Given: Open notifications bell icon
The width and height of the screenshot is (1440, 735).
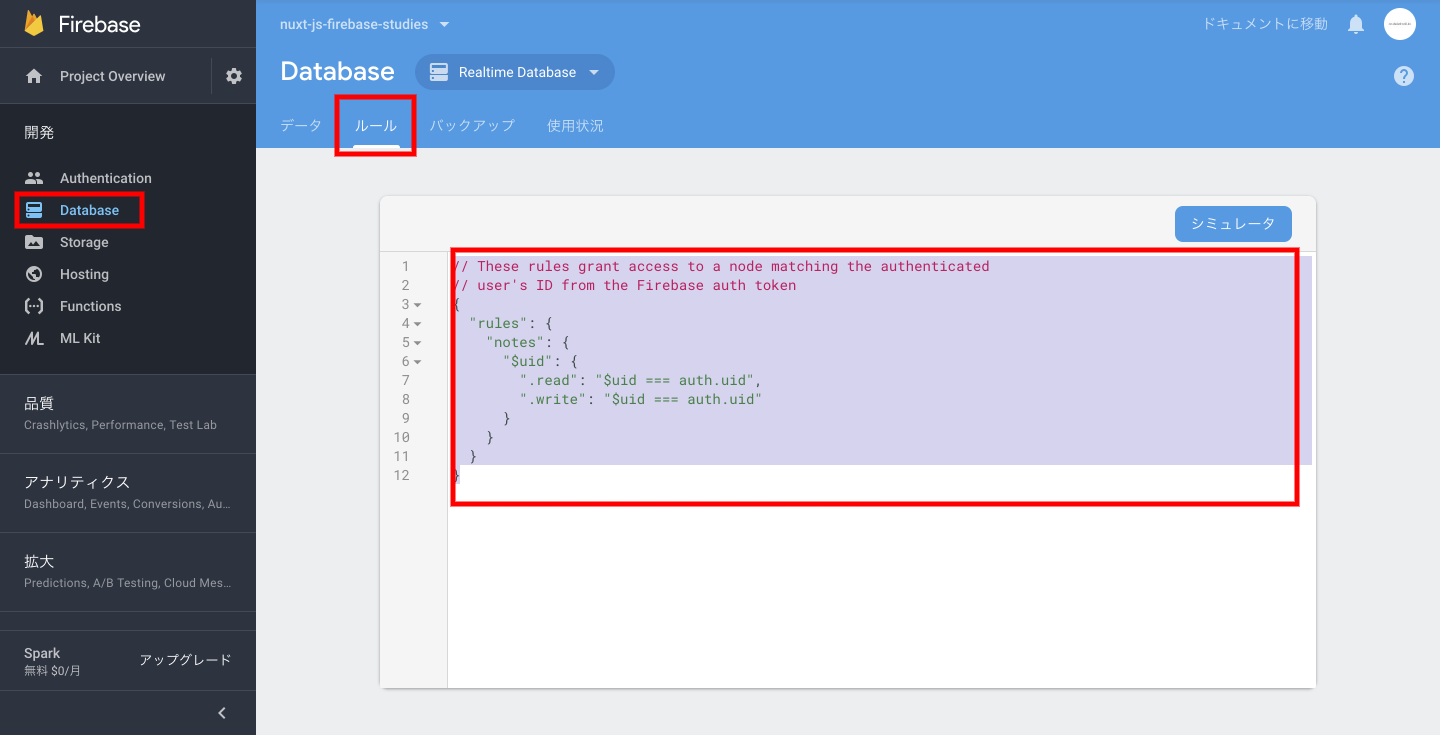Looking at the screenshot, I should 1356,24.
